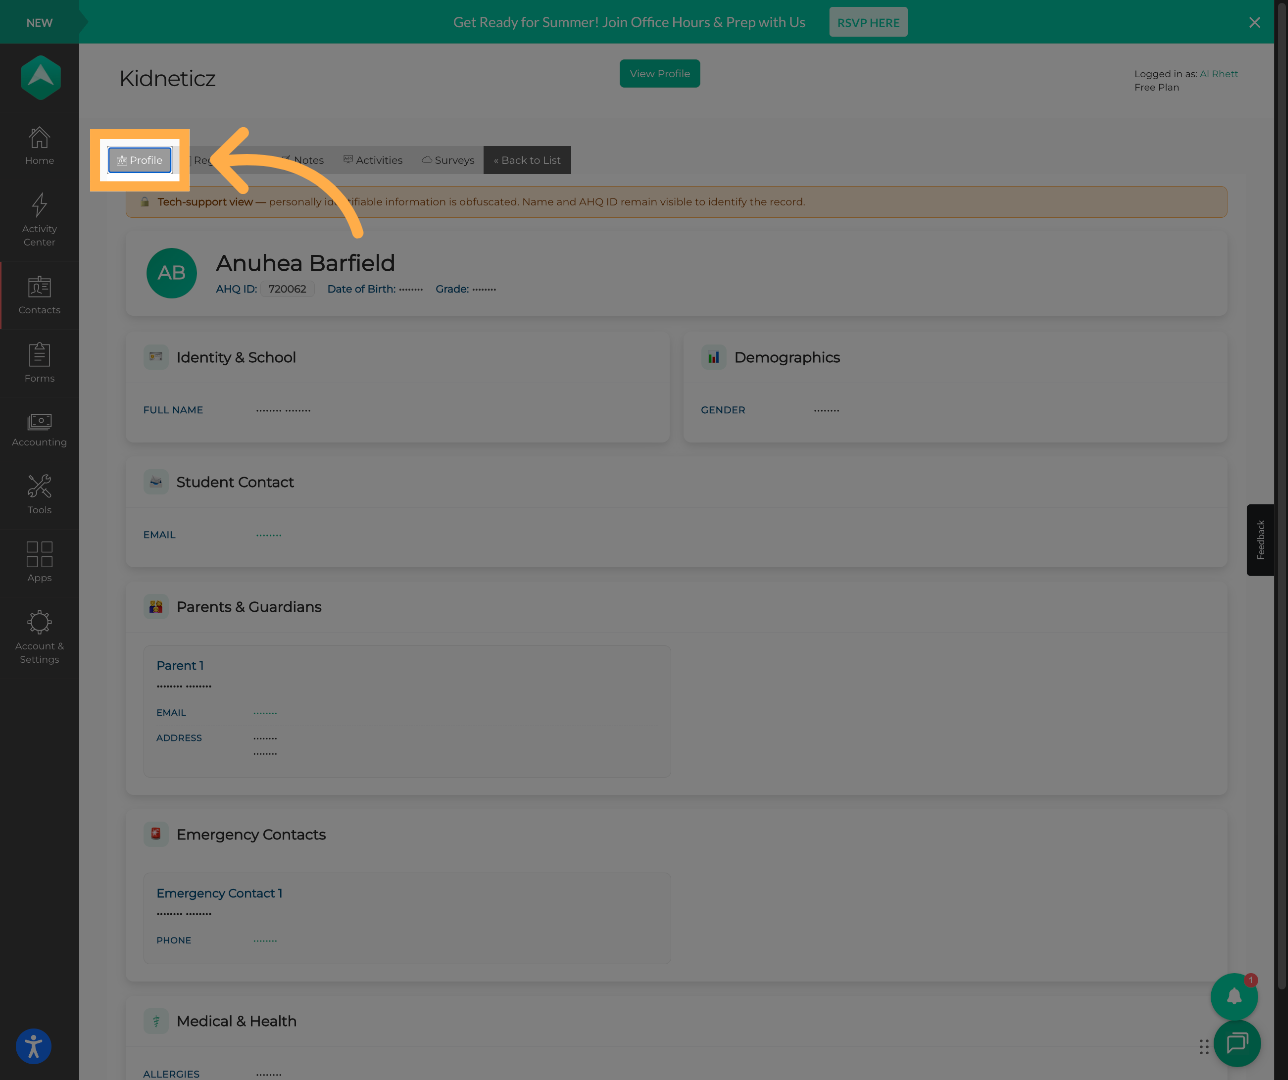
Task: Switch to the Surveys tab
Action: [448, 160]
